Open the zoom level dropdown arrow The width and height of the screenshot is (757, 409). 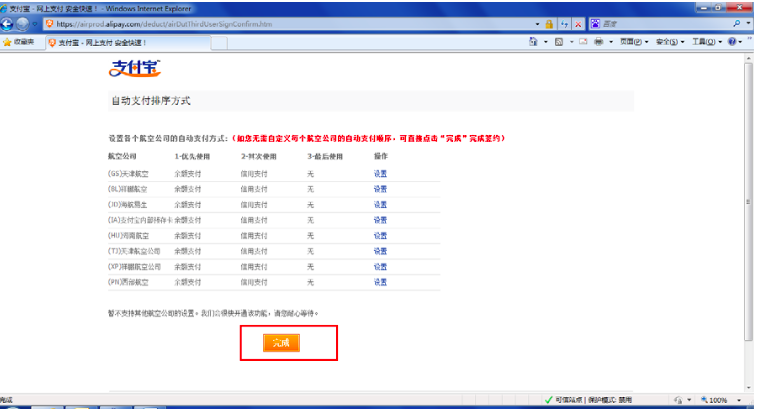(x=739, y=400)
